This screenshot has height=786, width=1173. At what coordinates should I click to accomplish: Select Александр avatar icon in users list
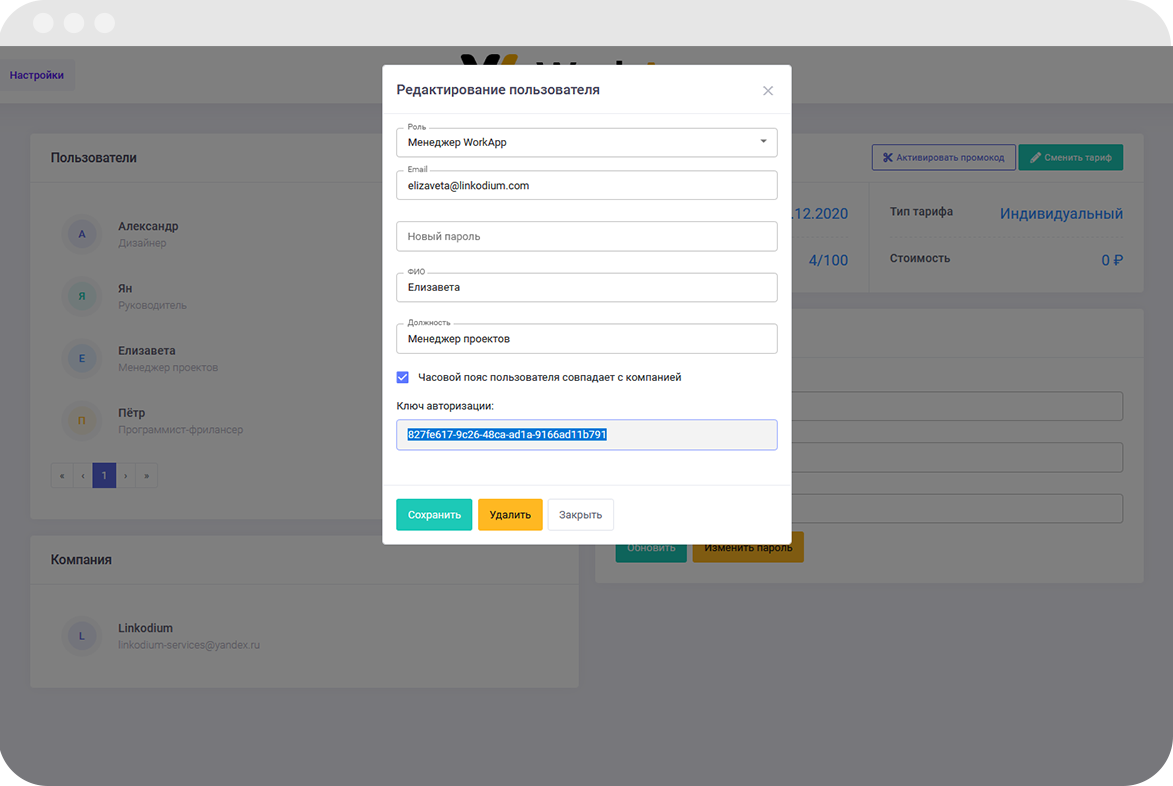tap(82, 234)
